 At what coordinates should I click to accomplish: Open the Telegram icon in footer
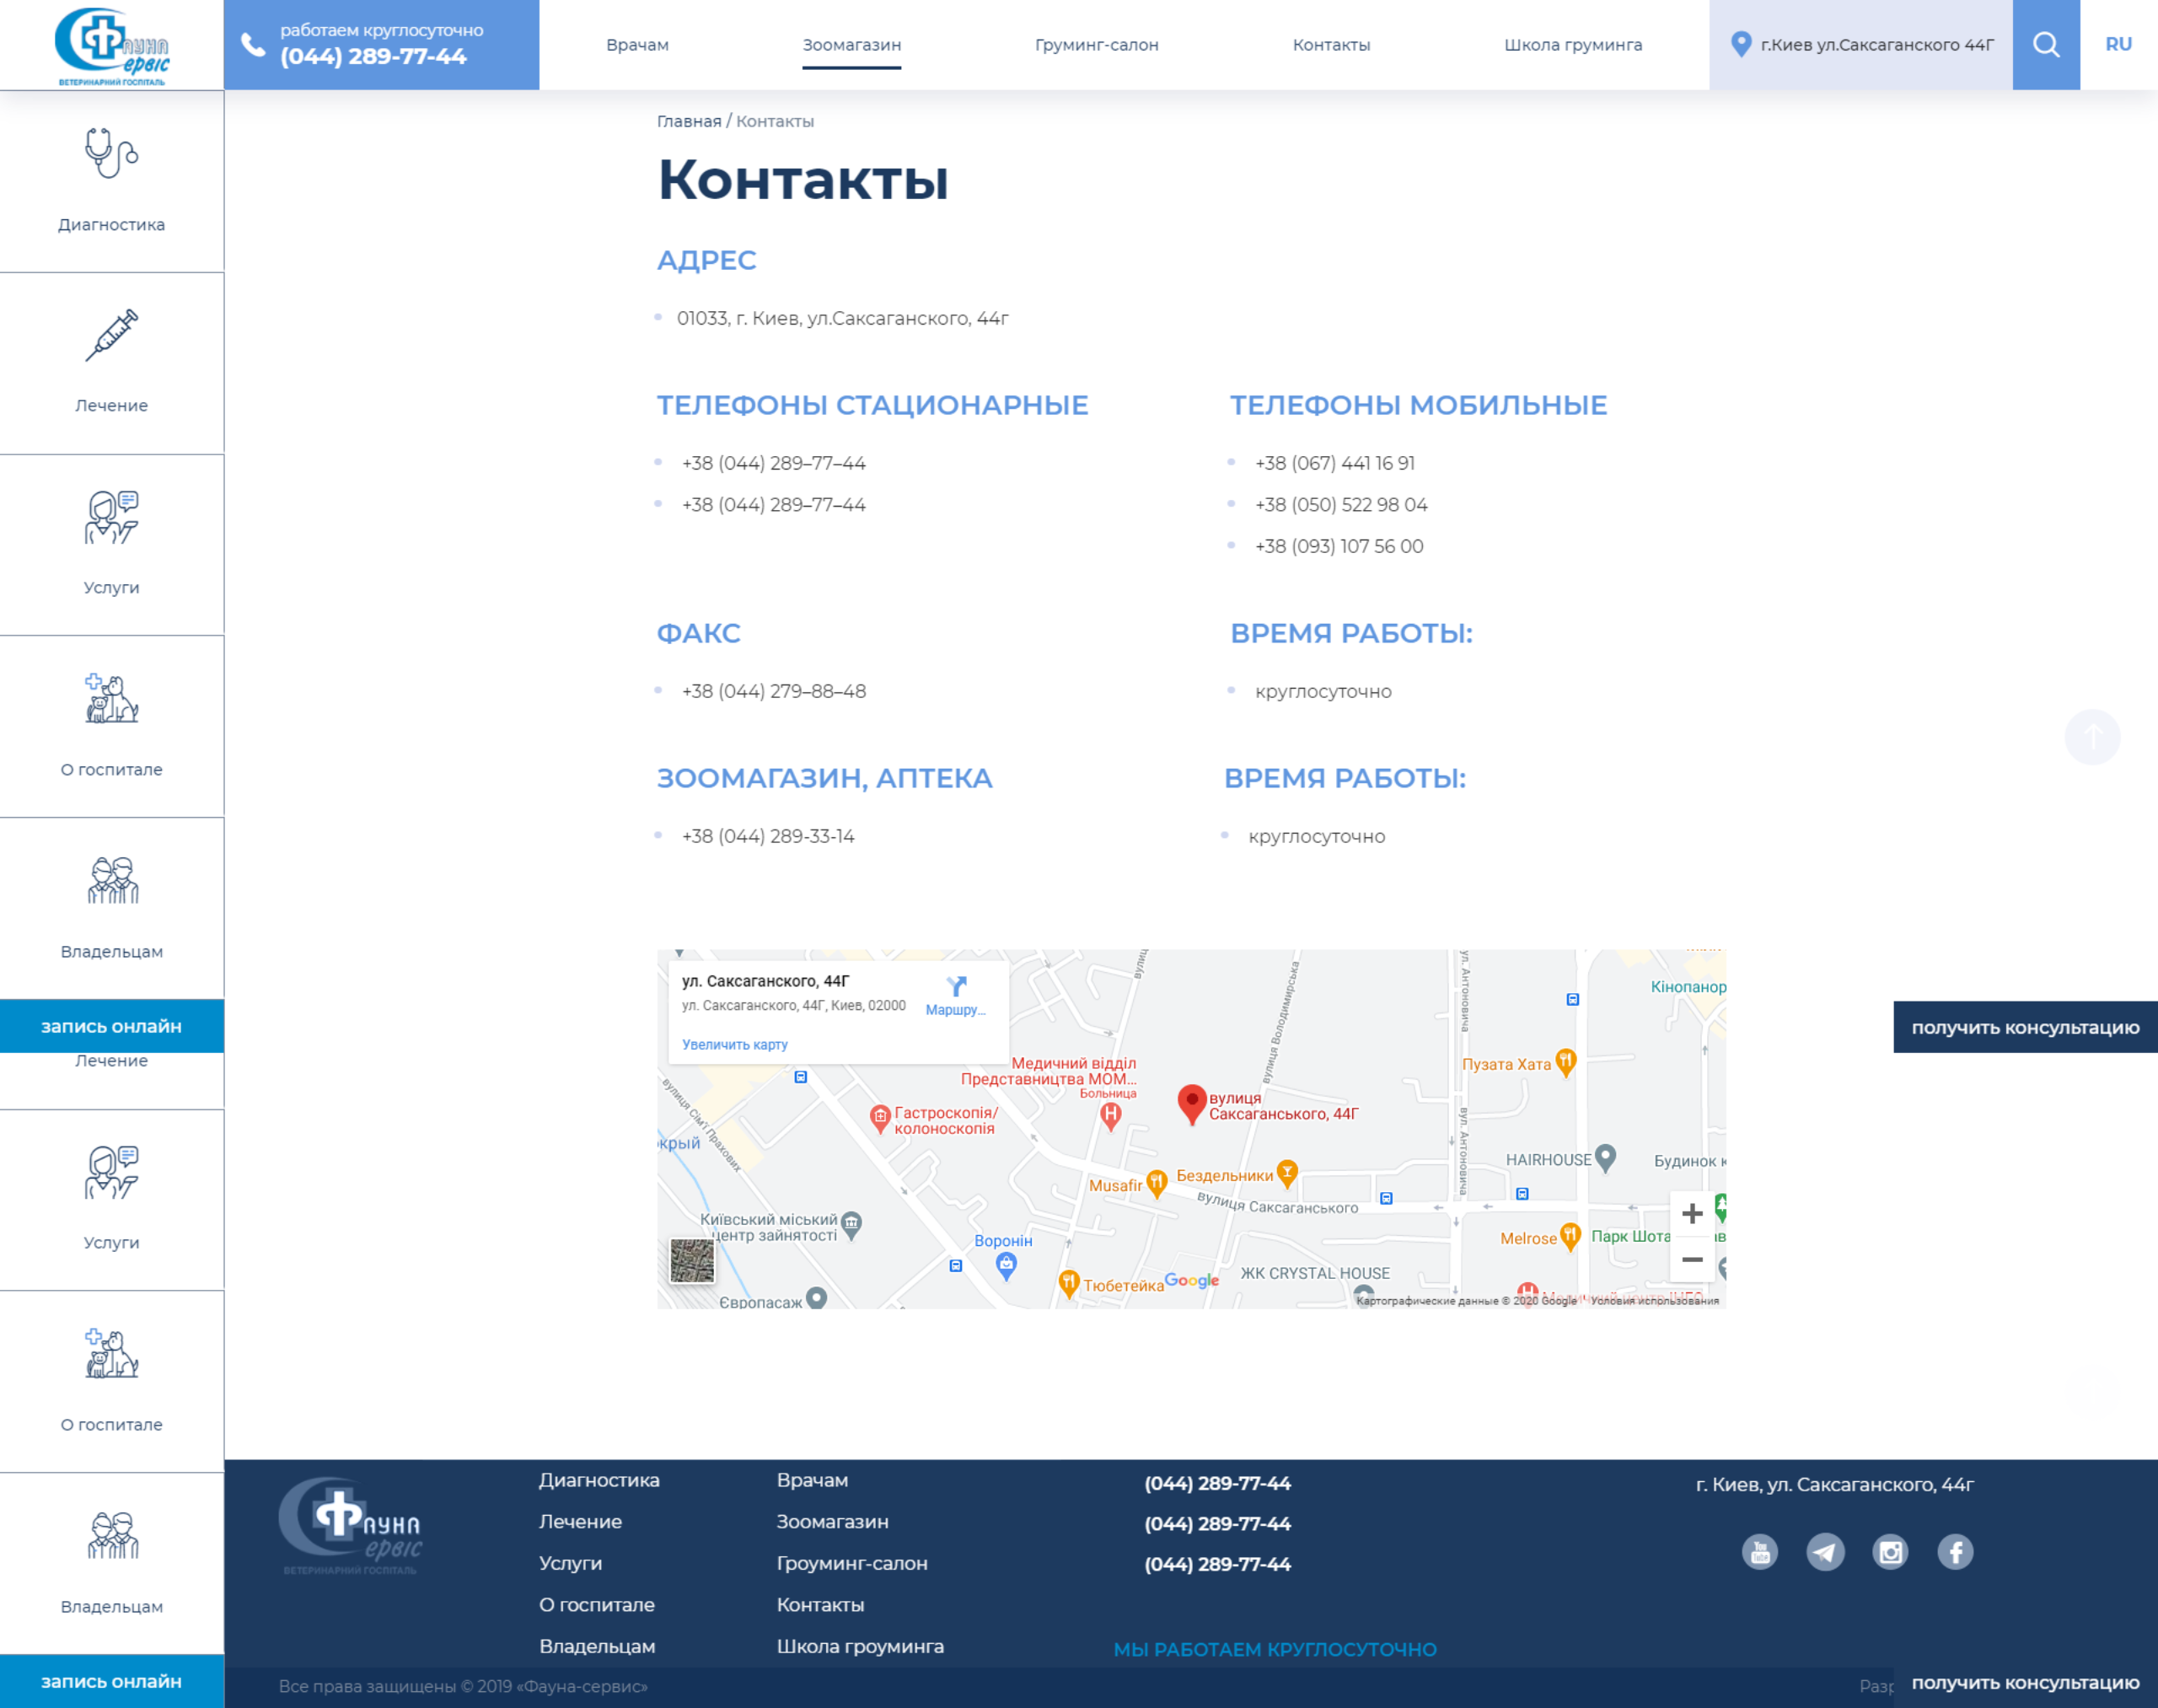1825,1552
